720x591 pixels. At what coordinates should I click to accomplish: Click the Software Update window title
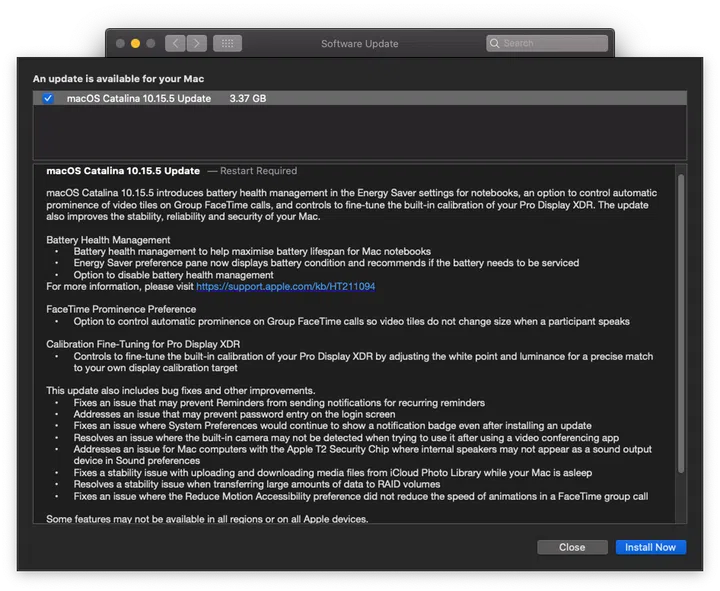pyautogui.click(x=359, y=44)
